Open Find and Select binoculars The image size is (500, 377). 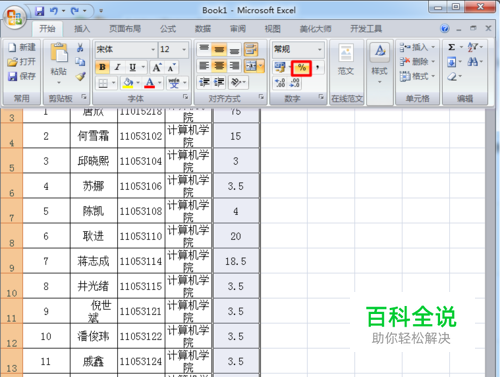coord(475,62)
